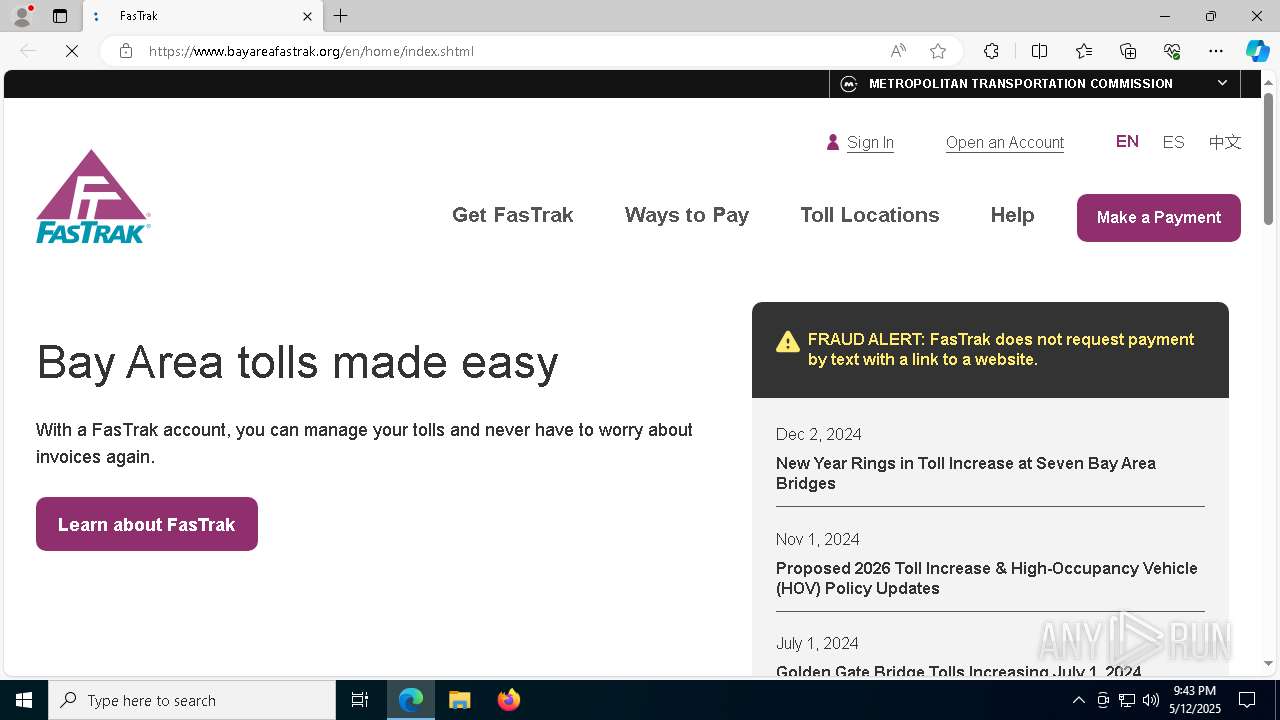Open New Year Rings in Toll Increase article
Screen dimensions: 1280x720
click(966, 473)
